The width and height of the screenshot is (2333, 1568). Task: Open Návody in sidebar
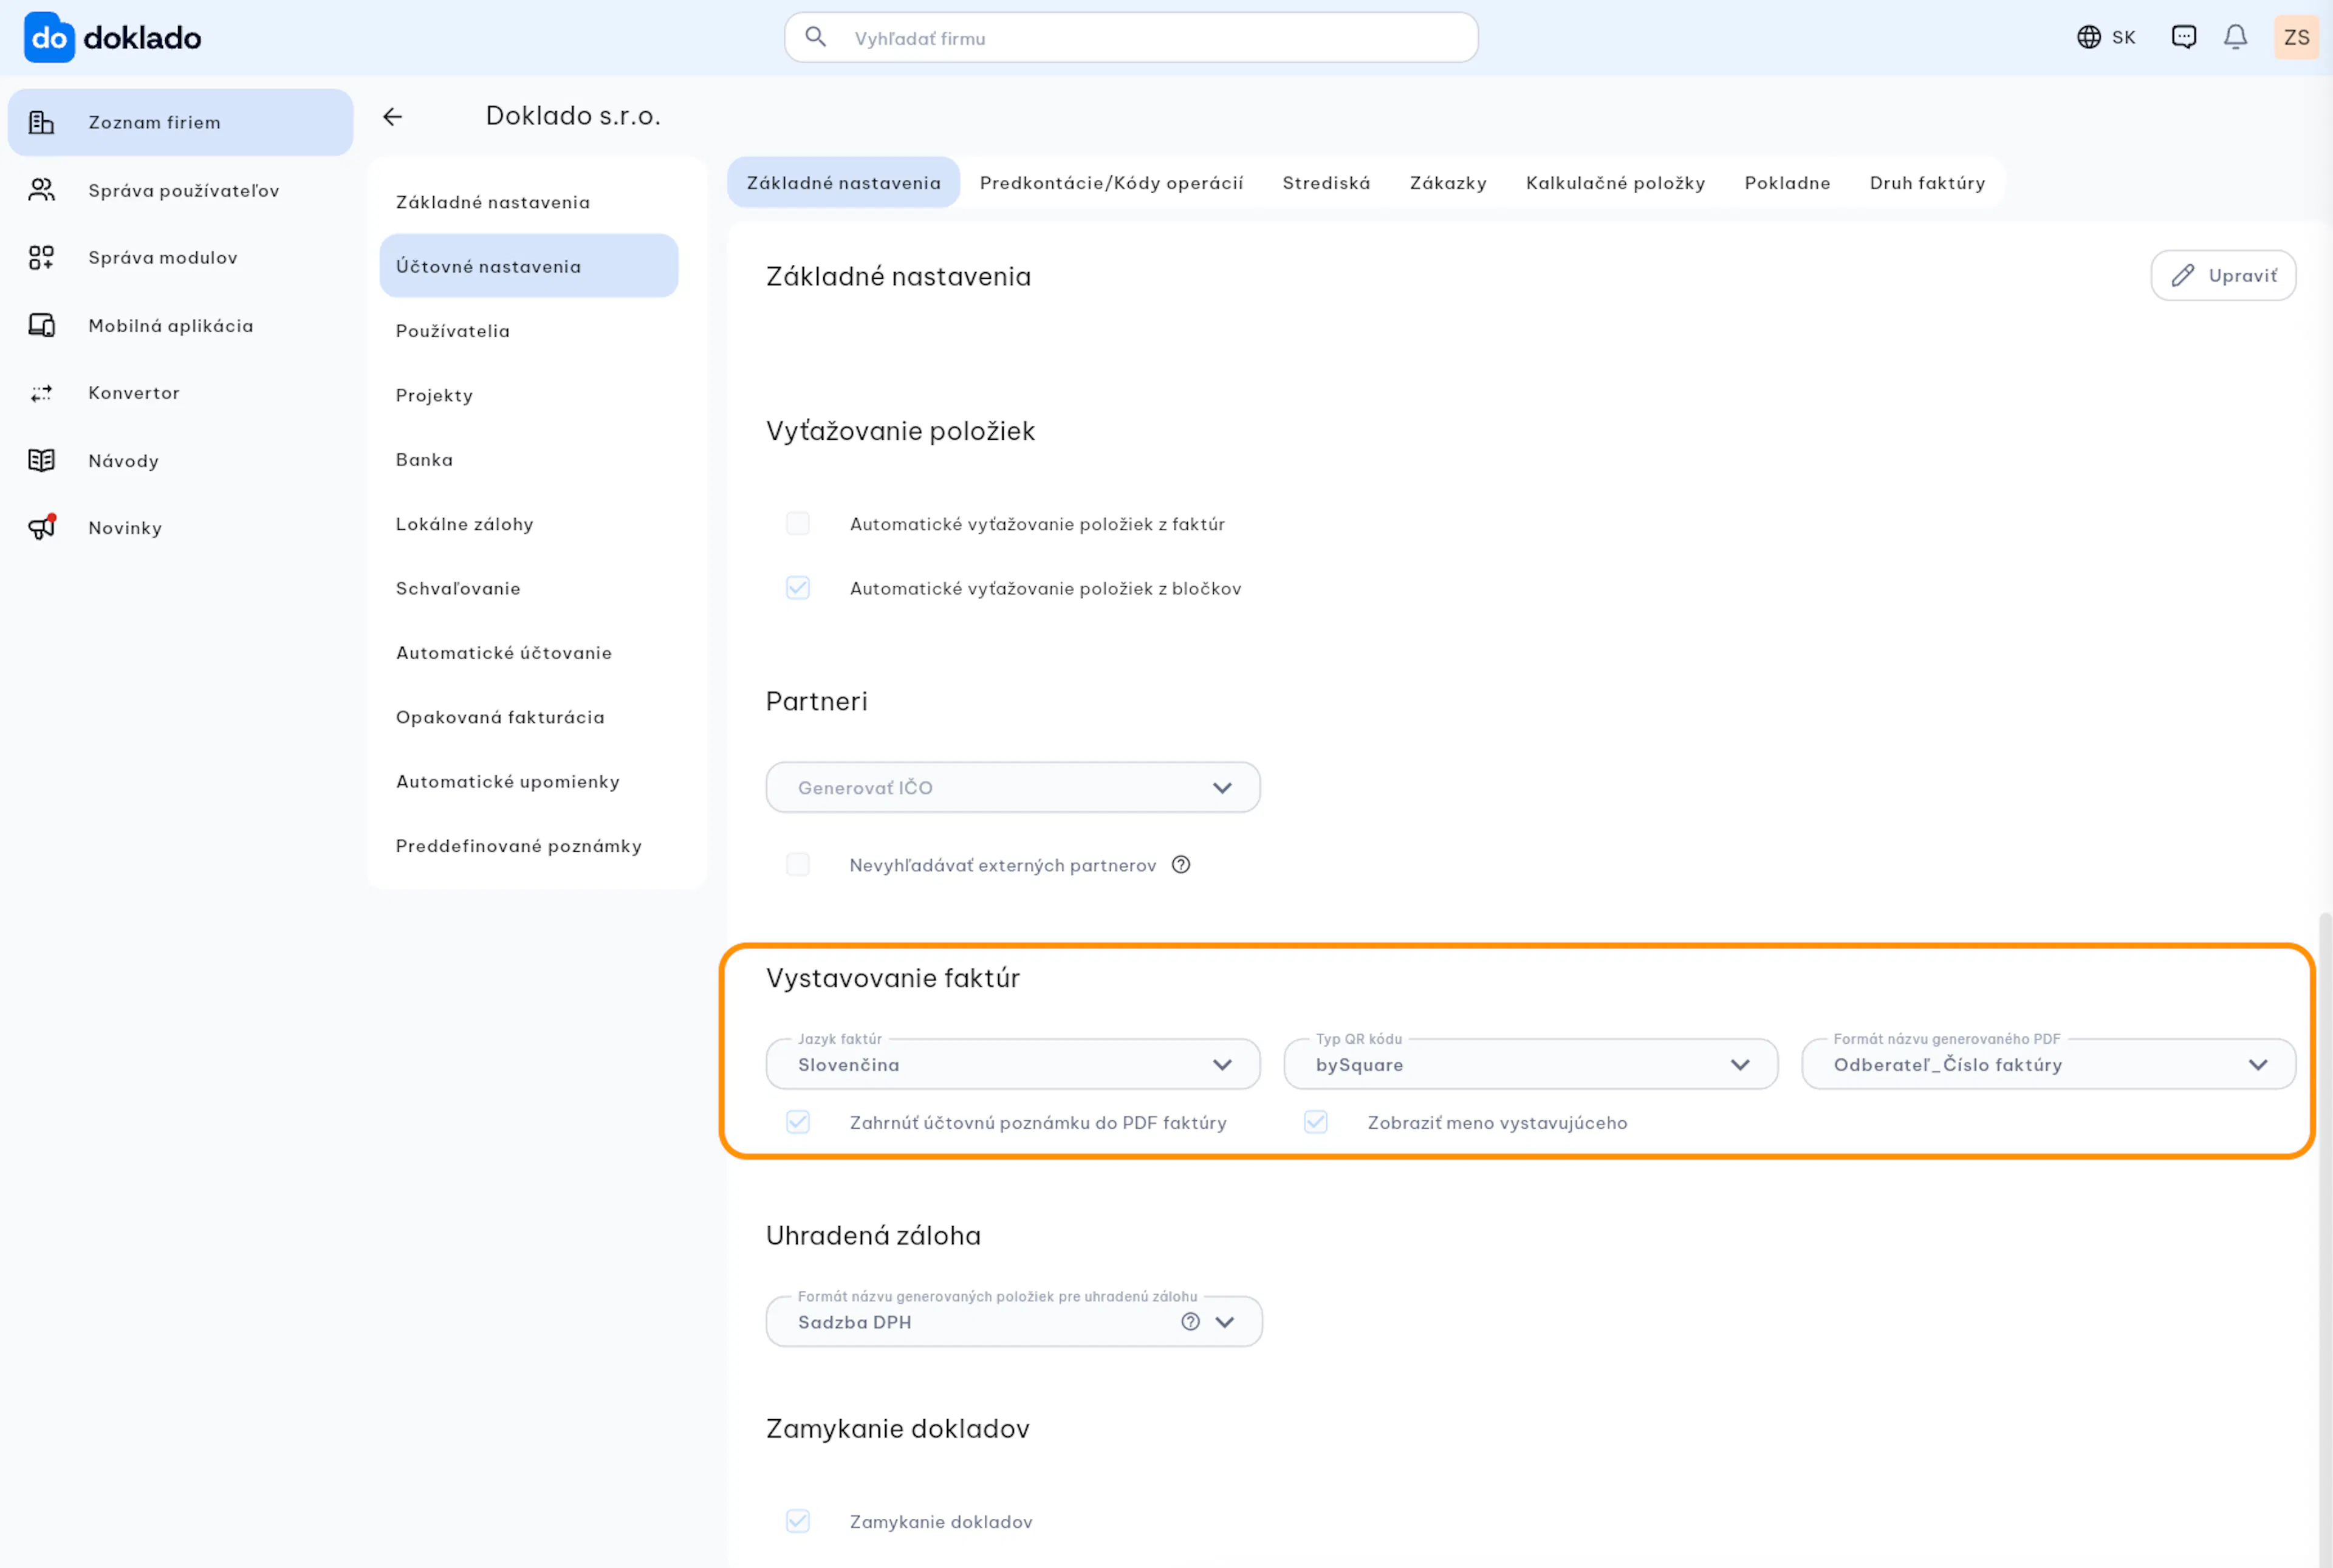pos(181,460)
